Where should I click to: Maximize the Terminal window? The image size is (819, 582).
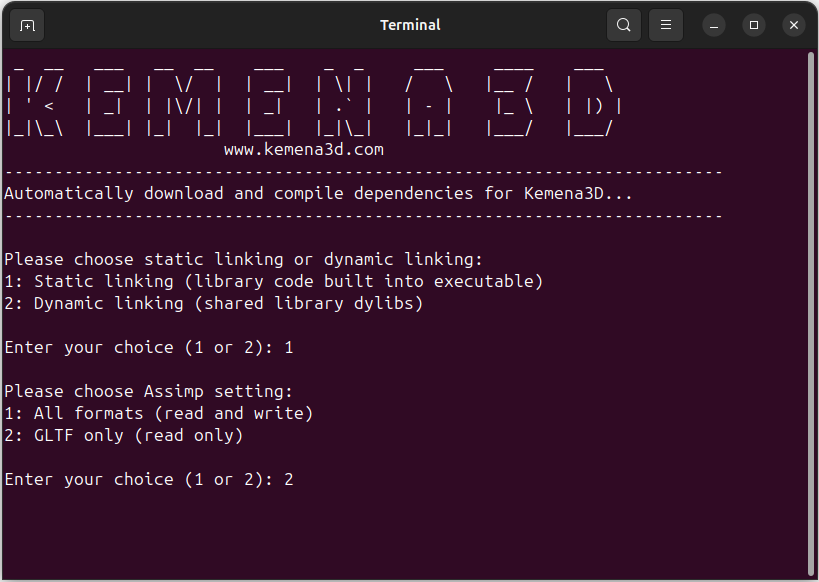tap(754, 25)
